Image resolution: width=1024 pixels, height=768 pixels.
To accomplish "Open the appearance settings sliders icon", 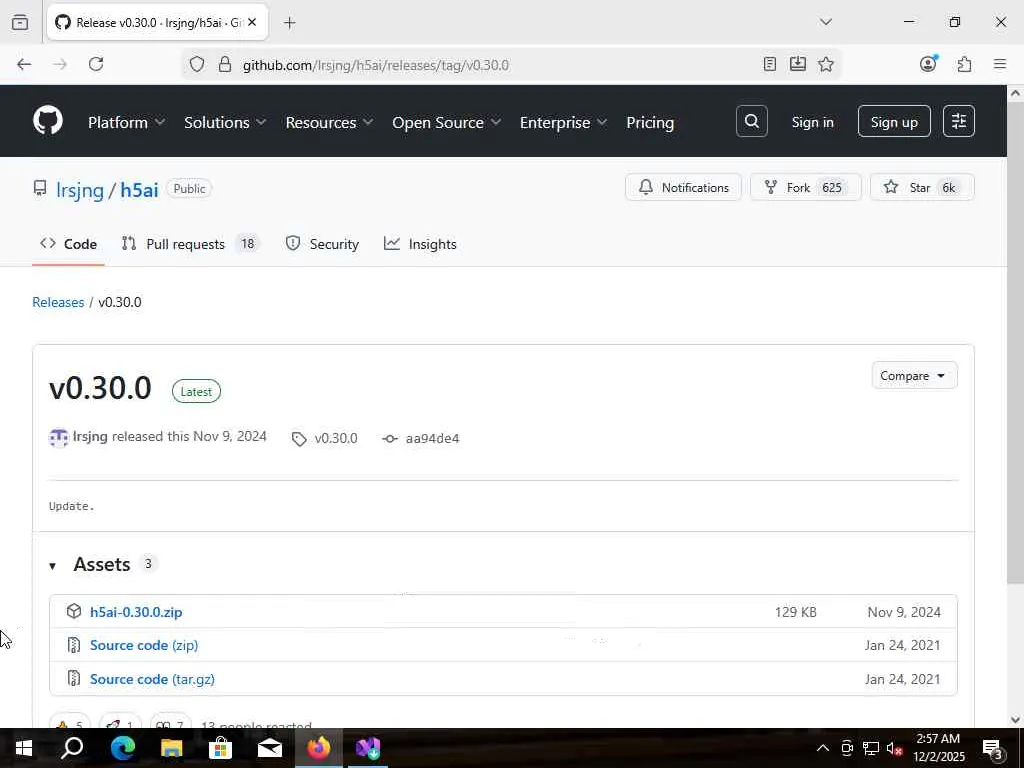I will (959, 121).
